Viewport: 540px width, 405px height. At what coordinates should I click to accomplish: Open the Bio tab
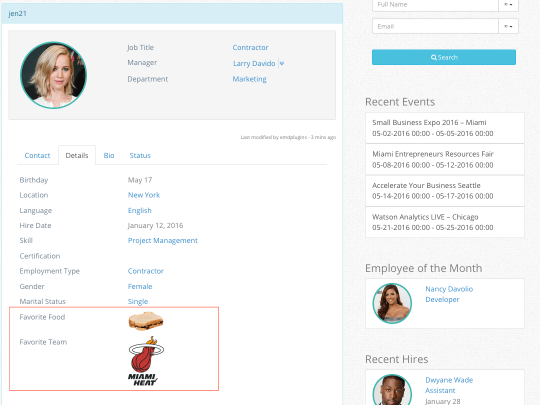pyautogui.click(x=109, y=155)
